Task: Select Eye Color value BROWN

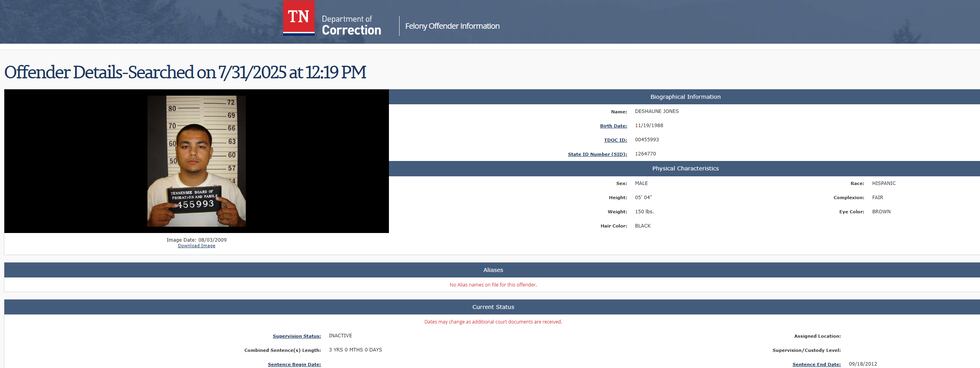Action: click(881, 212)
